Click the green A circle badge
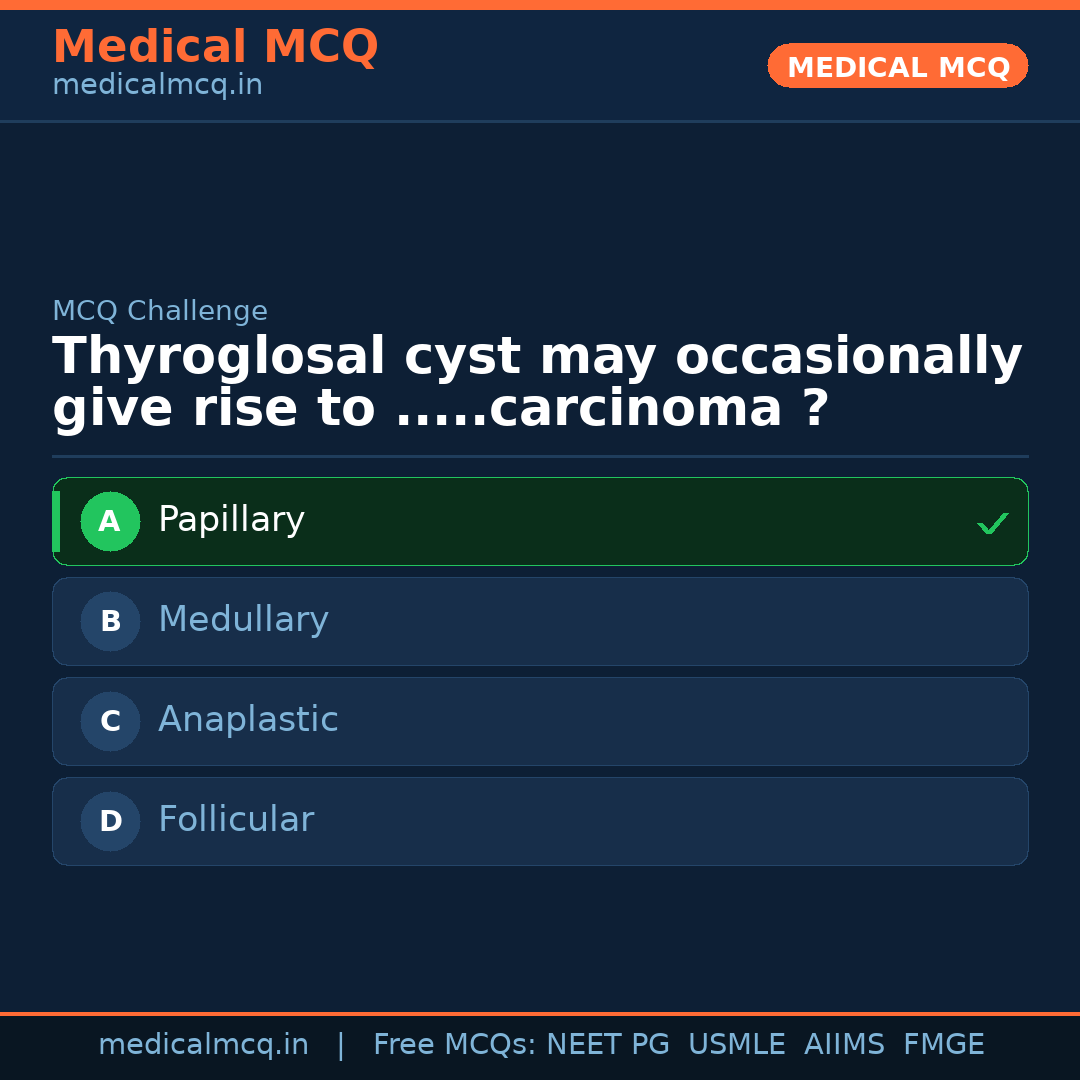1080x1080 pixels. pyautogui.click(x=110, y=521)
